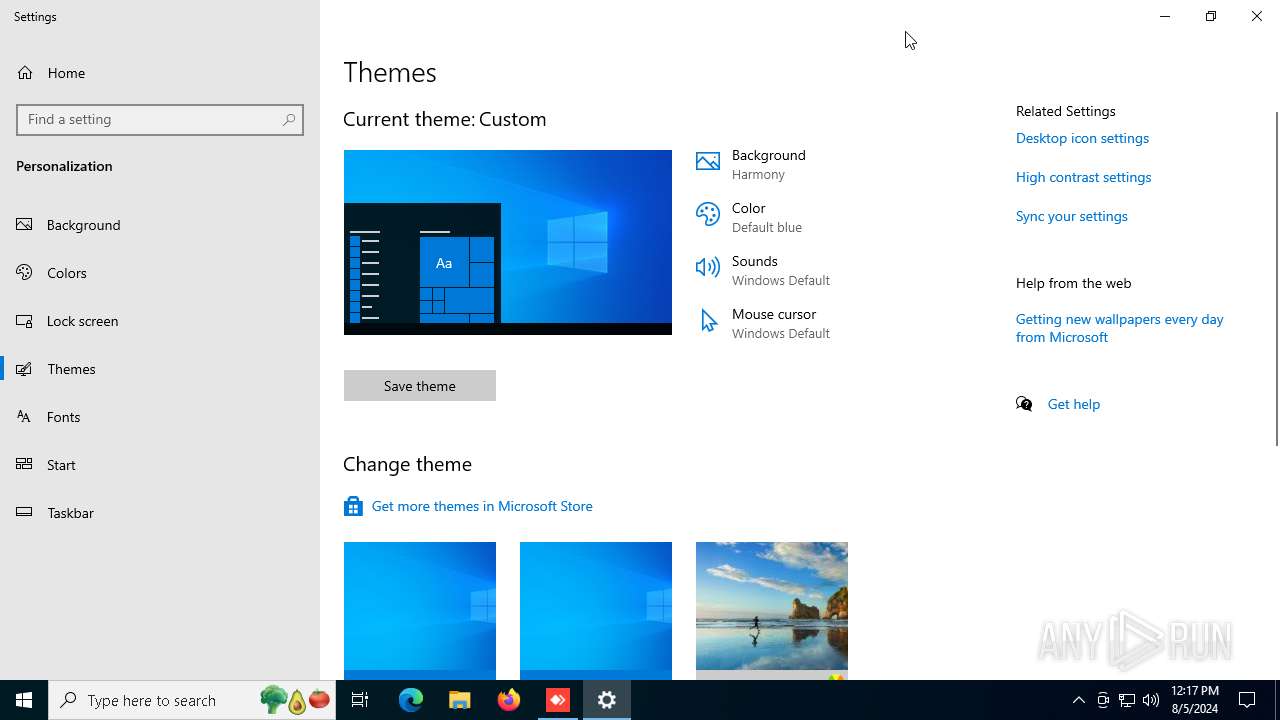Image resolution: width=1280 pixels, height=720 pixels.
Task: Select Fonts in Personalization menu
Action: coord(160,417)
